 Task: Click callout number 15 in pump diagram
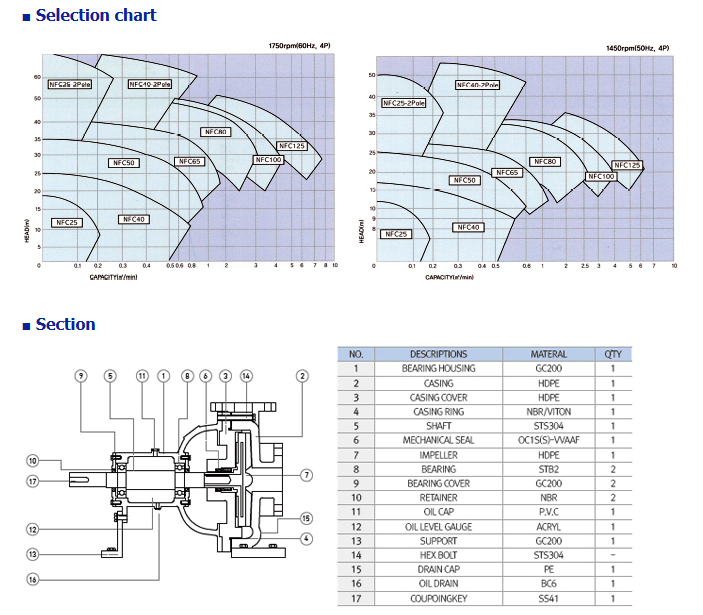[307, 517]
